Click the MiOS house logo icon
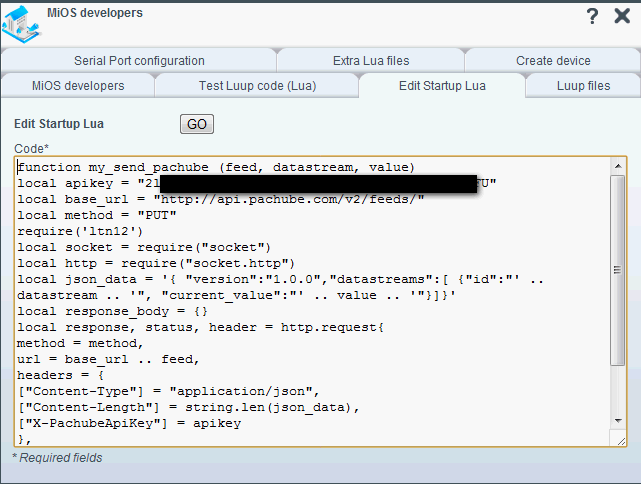641x484 pixels. click(x=21, y=25)
